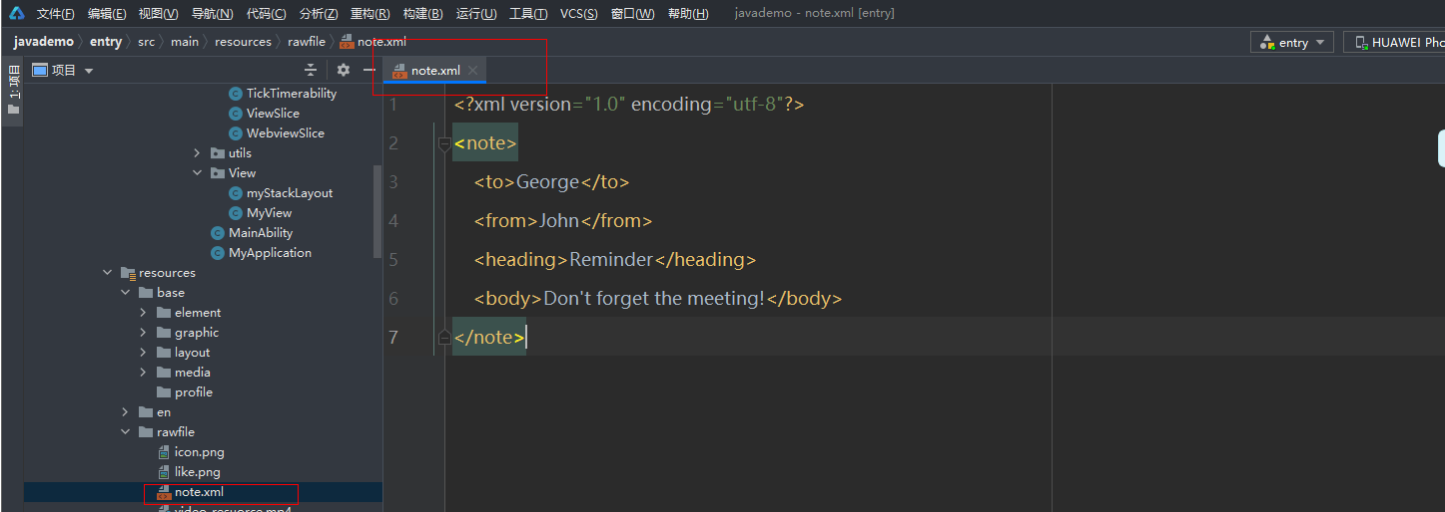
Task: Select the MainAbility class icon
Action: [x=217, y=233]
